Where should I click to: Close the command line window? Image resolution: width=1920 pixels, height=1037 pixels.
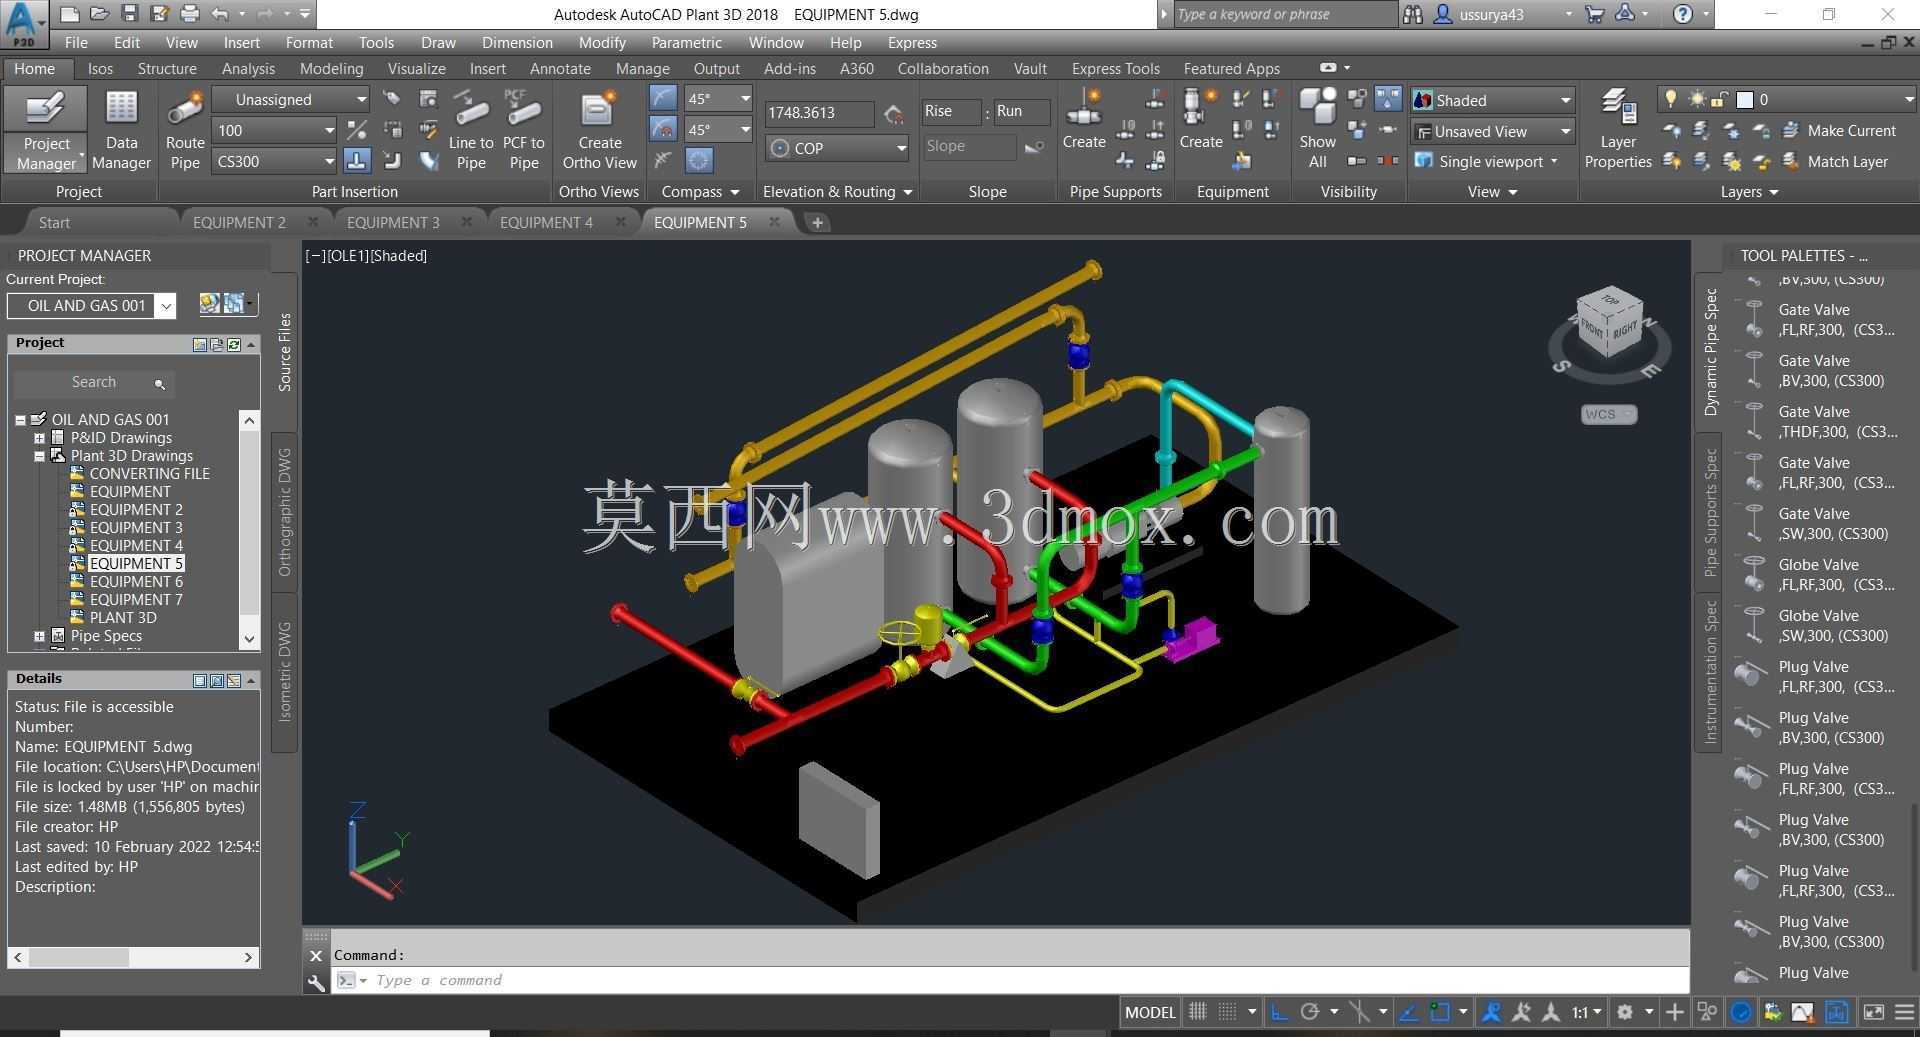[x=316, y=955]
